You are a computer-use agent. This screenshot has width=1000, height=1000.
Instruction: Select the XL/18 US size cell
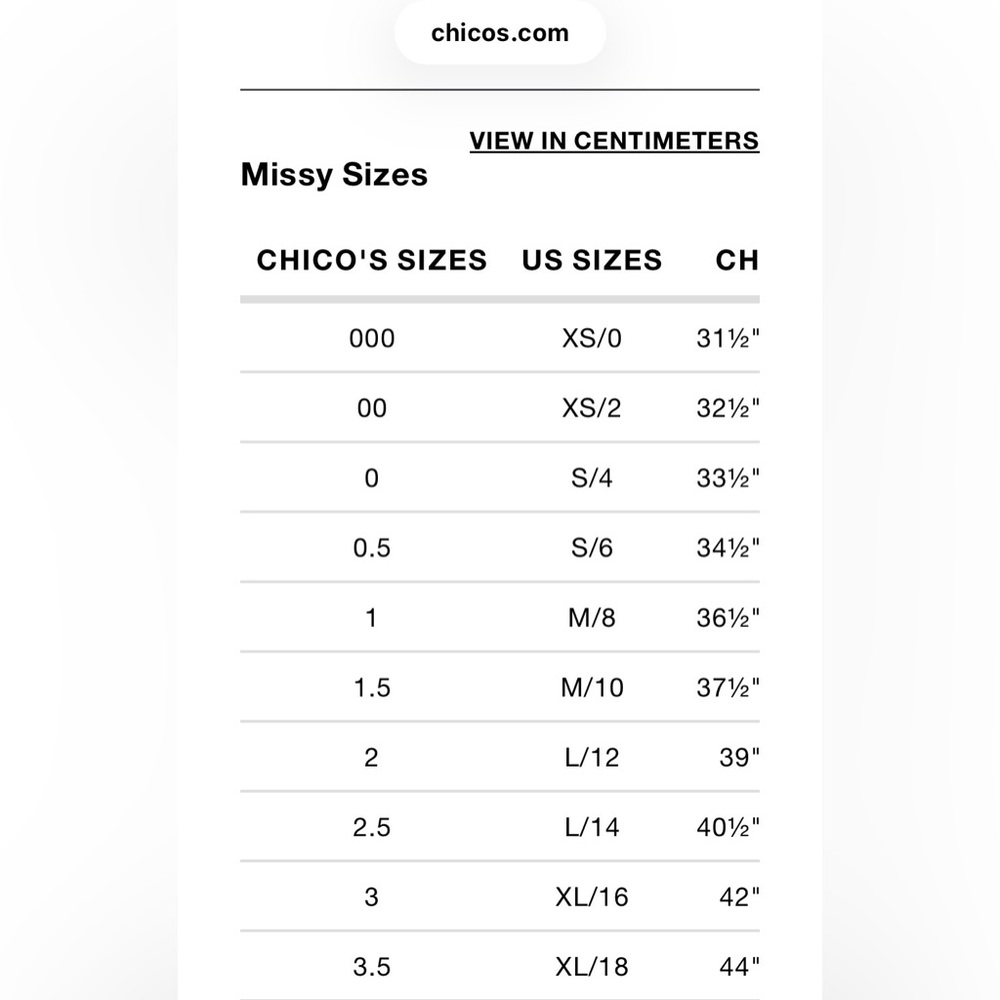[x=592, y=967]
